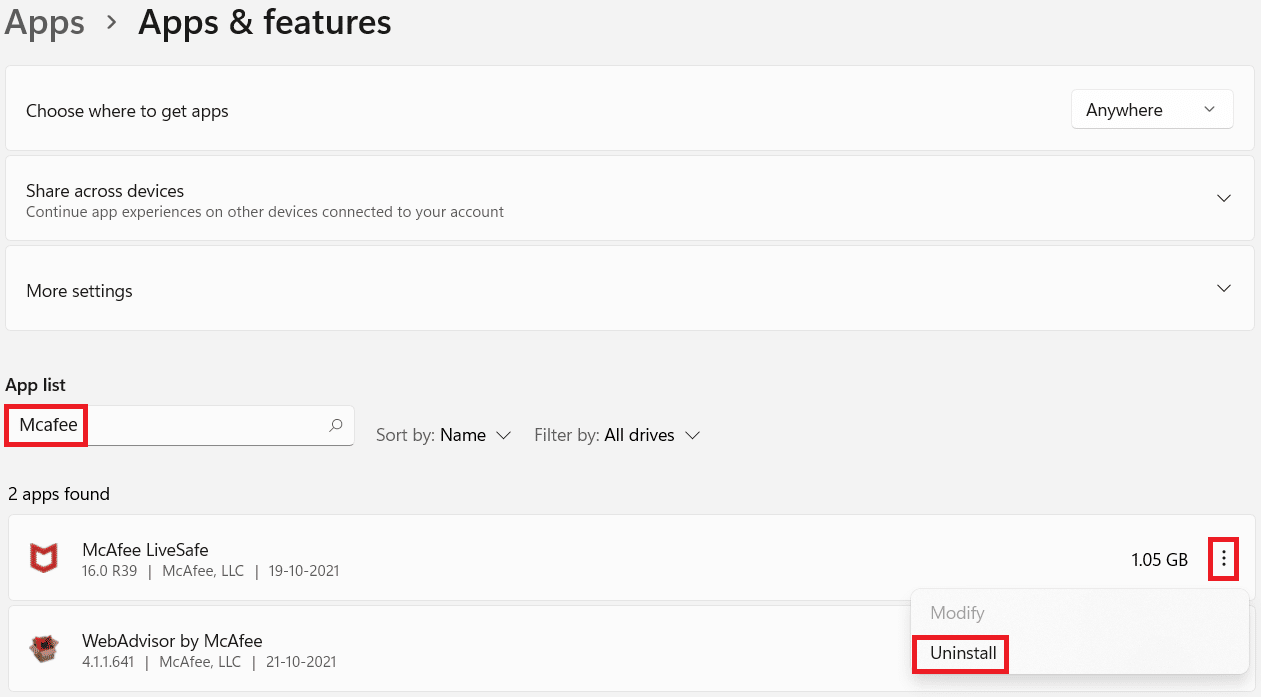
Task: Click the Choose where to get apps label
Action: click(x=127, y=111)
